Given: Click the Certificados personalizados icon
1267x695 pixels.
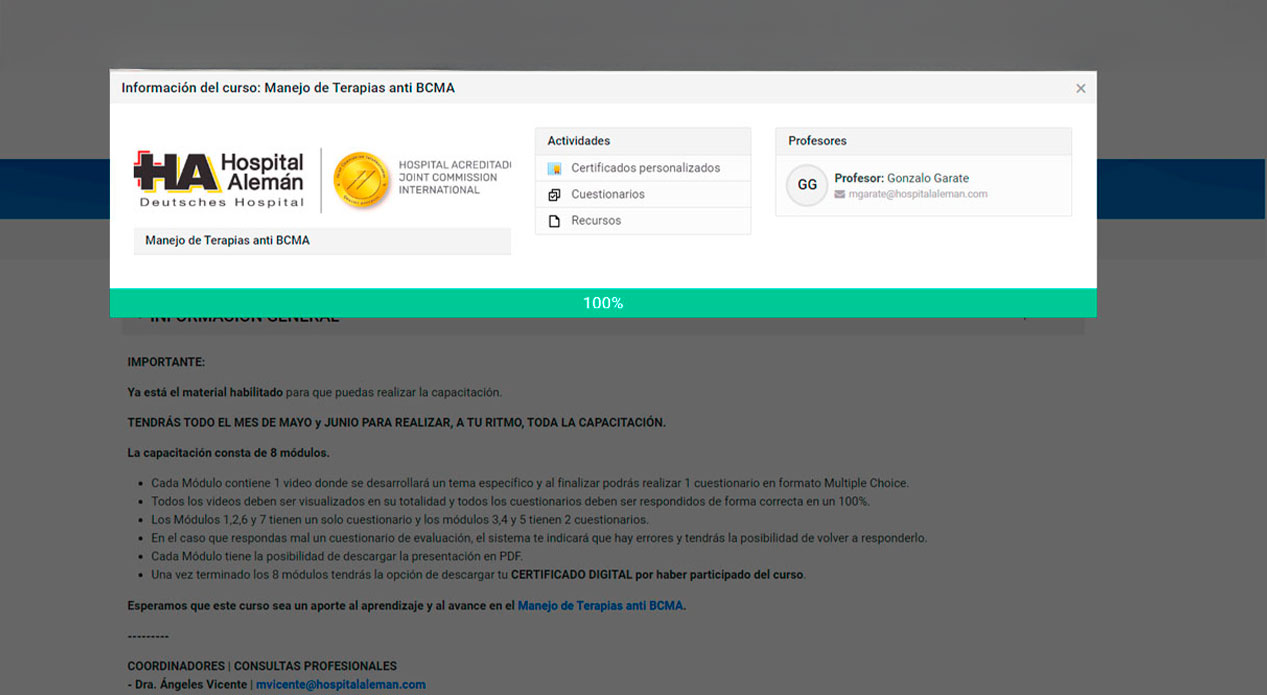Looking at the screenshot, I should click(554, 168).
